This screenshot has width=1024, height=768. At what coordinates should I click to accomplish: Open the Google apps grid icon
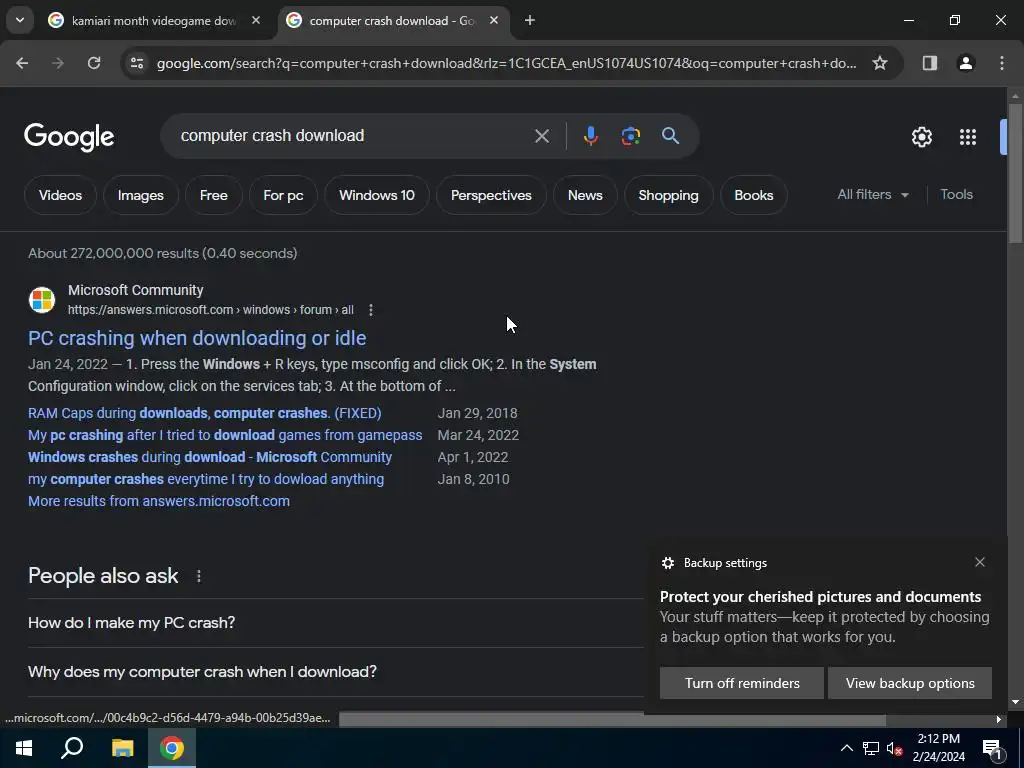click(968, 136)
